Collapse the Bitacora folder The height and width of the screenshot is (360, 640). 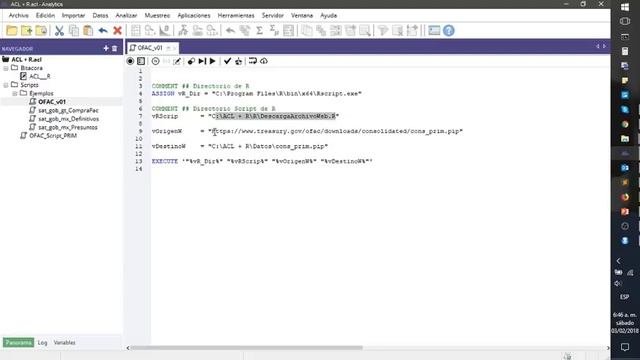click(x=6, y=68)
